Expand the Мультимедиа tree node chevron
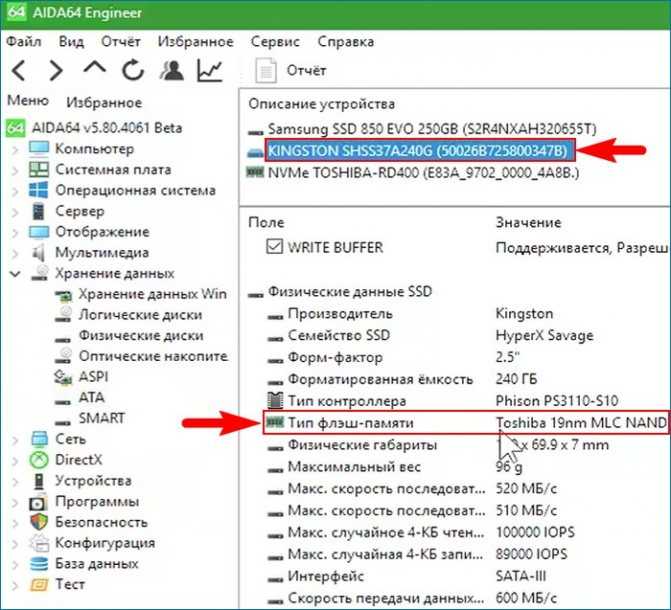 (x=15, y=253)
